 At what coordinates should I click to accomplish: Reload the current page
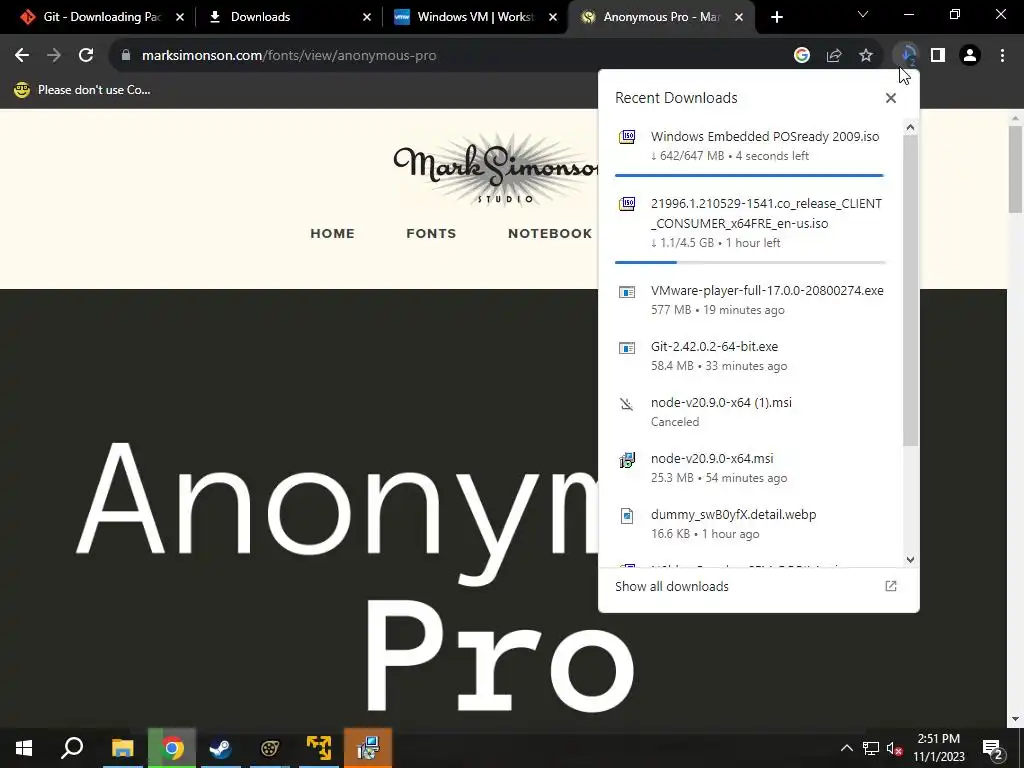86,56
